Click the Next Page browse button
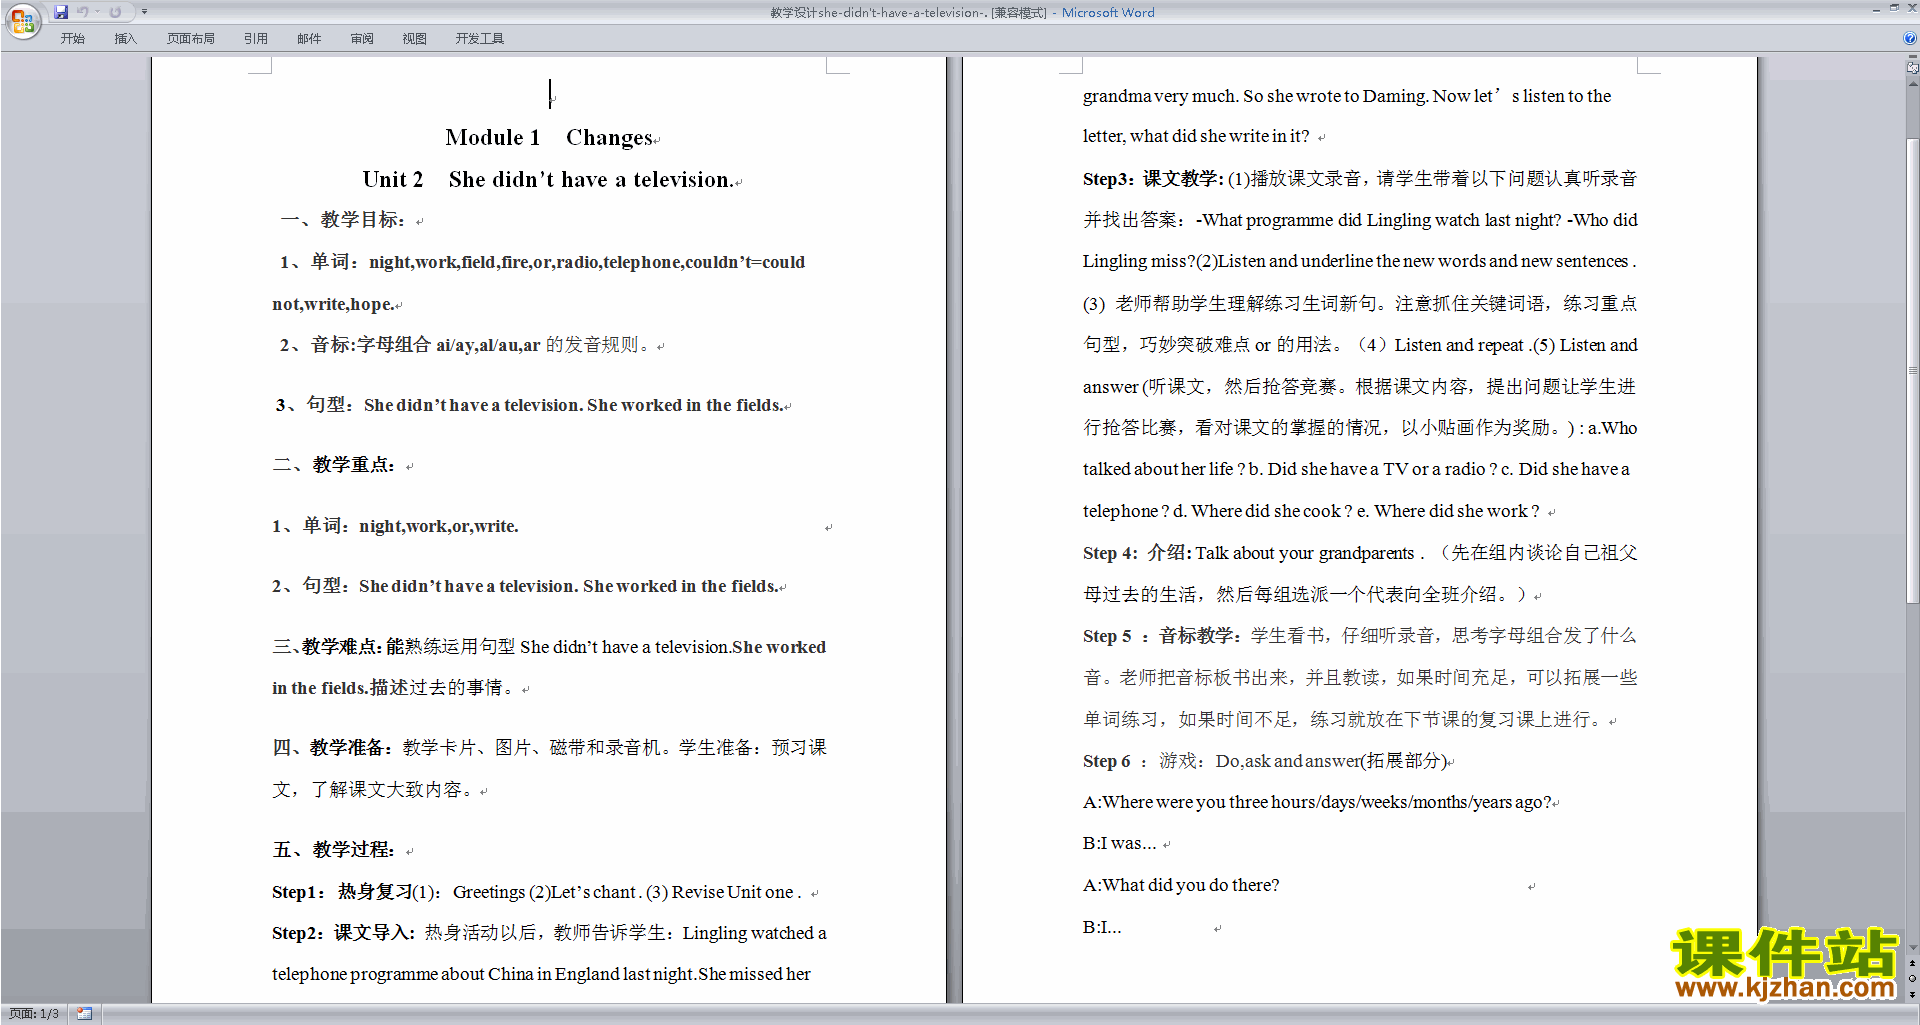 [x=1912, y=994]
